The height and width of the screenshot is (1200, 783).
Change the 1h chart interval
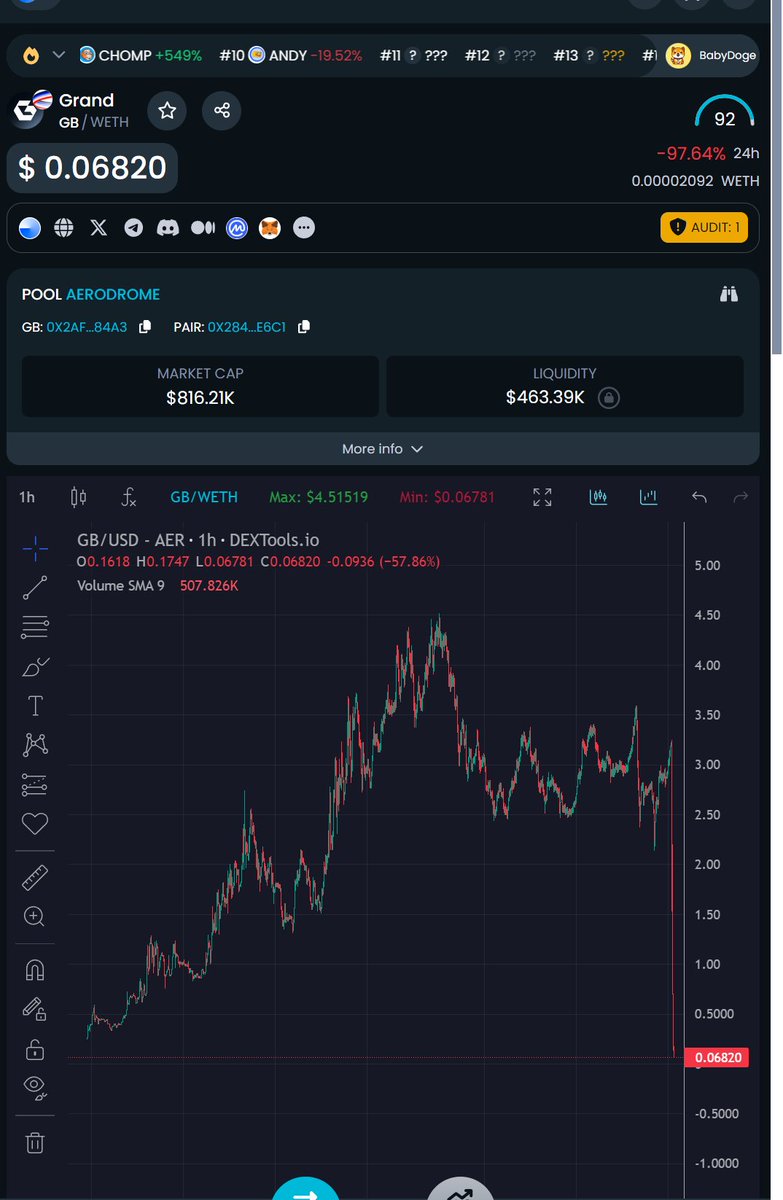[x=27, y=497]
